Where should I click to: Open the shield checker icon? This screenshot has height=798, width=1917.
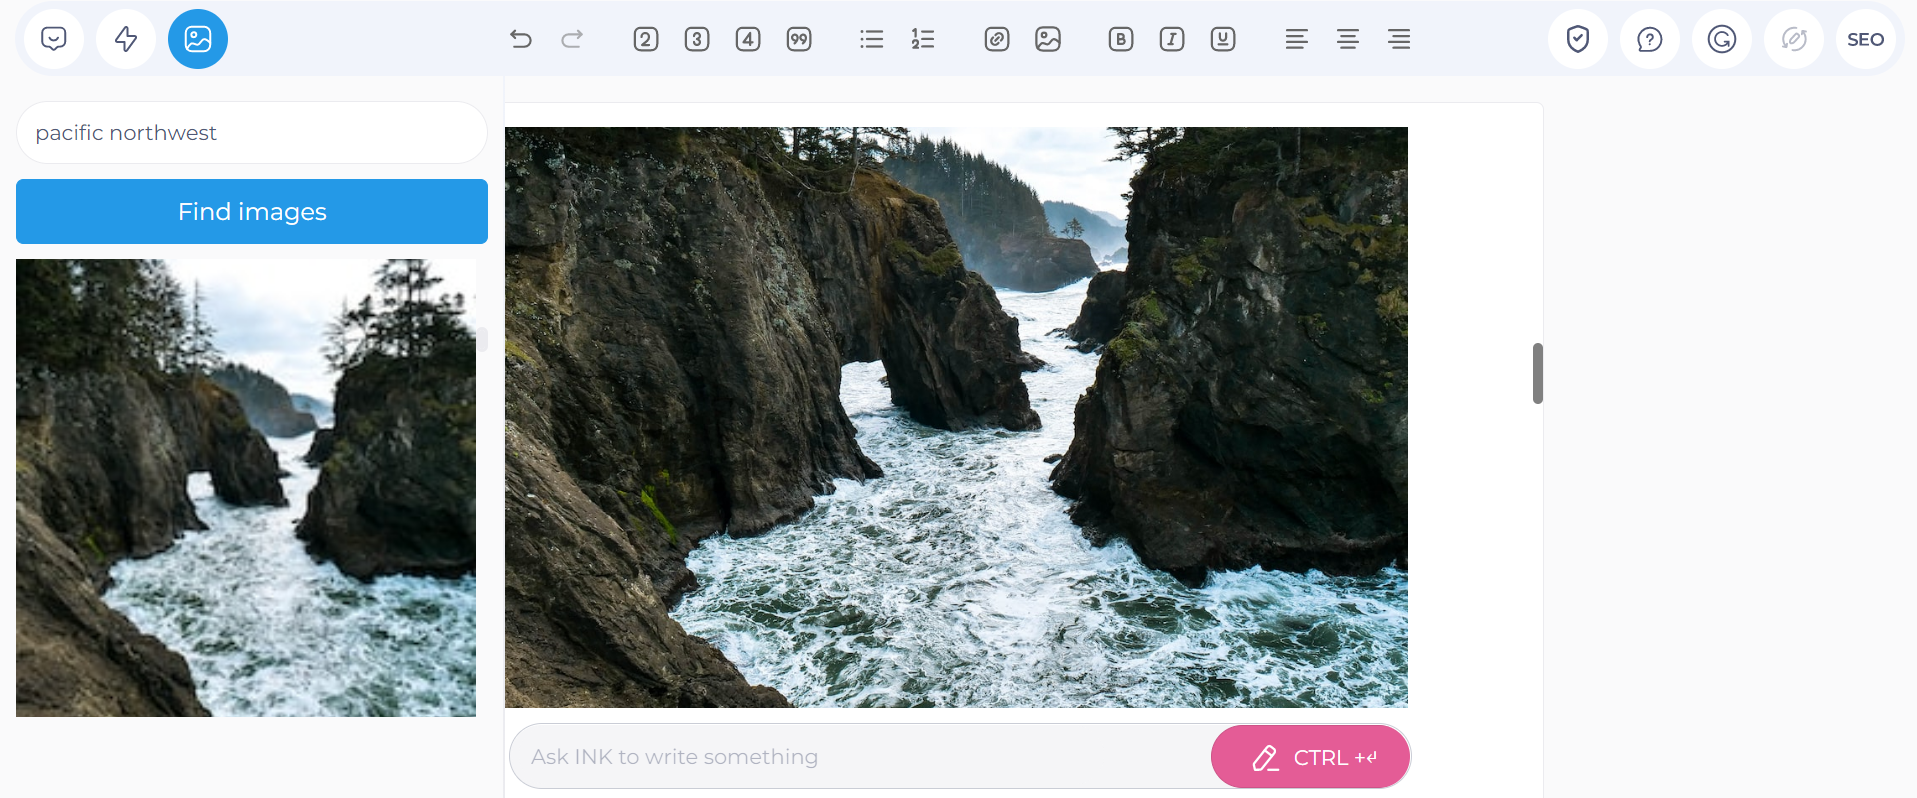pyautogui.click(x=1578, y=39)
